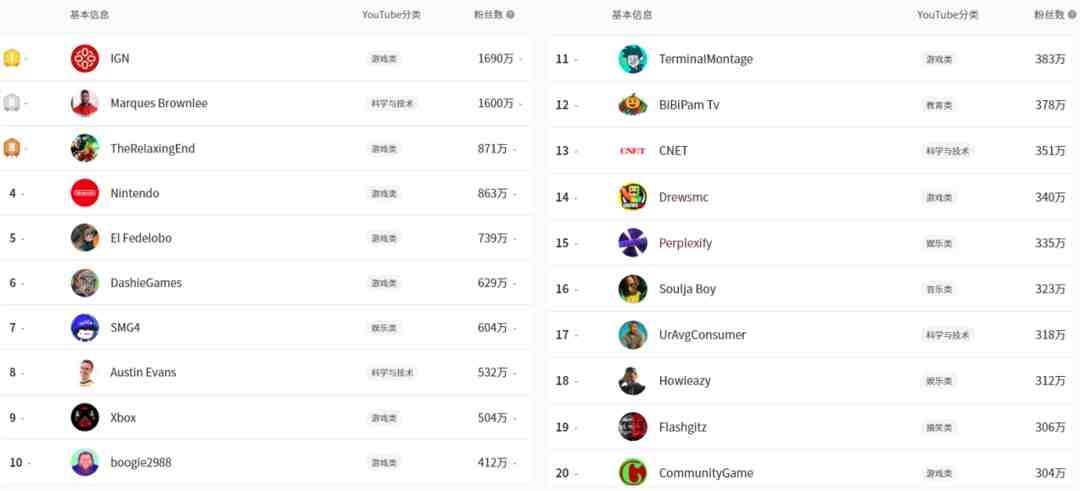This screenshot has height=491, width=1080.
Task: Click the Nintendo red logo avatar
Action: [x=85, y=193]
